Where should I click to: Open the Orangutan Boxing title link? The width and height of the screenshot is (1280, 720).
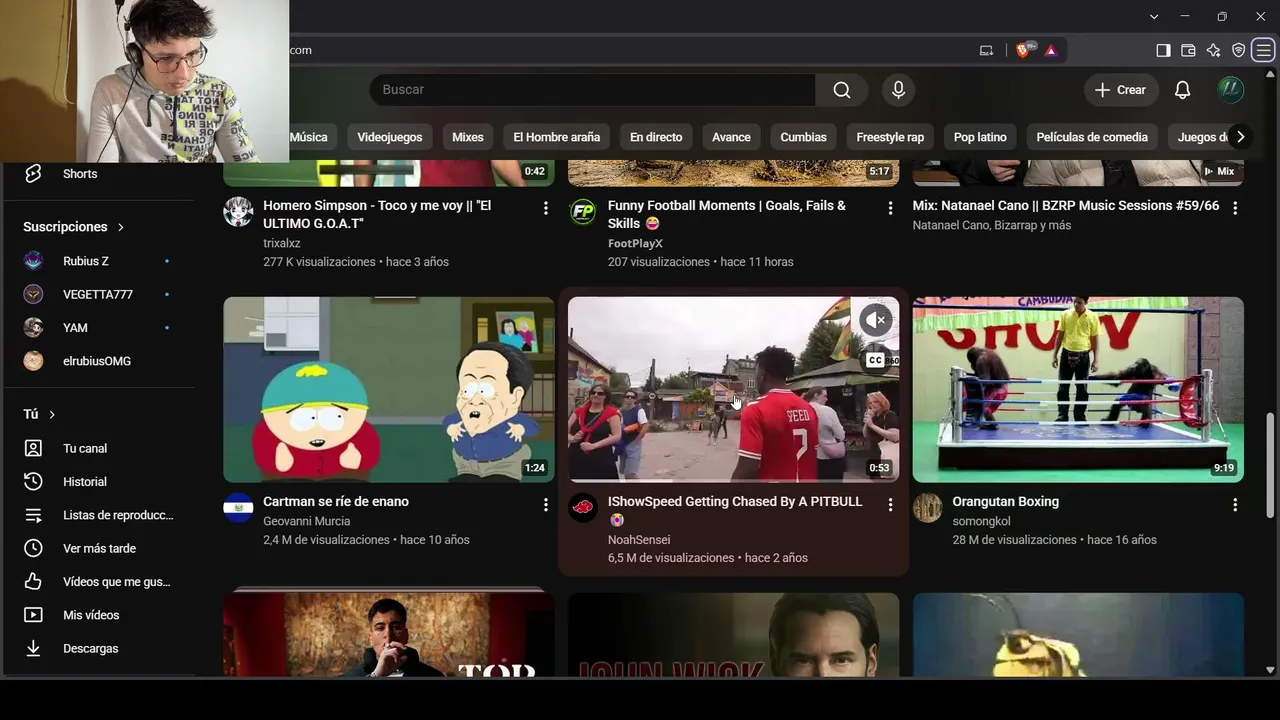point(1005,502)
